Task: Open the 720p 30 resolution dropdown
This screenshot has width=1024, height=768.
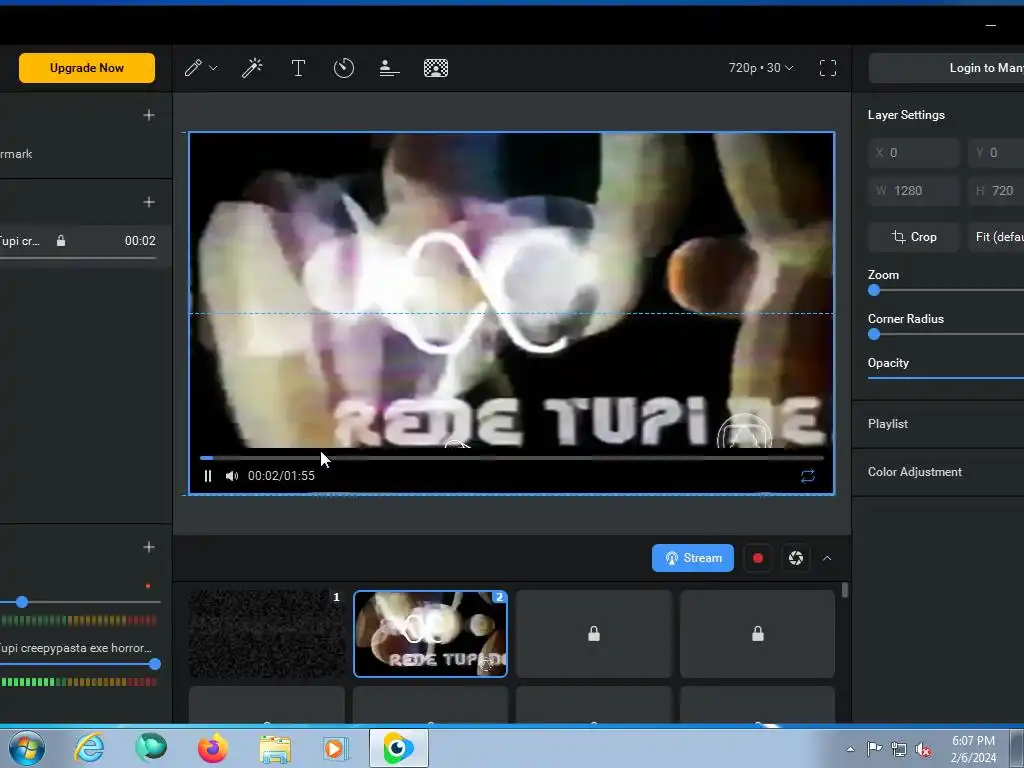Action: pyautogui.click(x=761, y=68)
